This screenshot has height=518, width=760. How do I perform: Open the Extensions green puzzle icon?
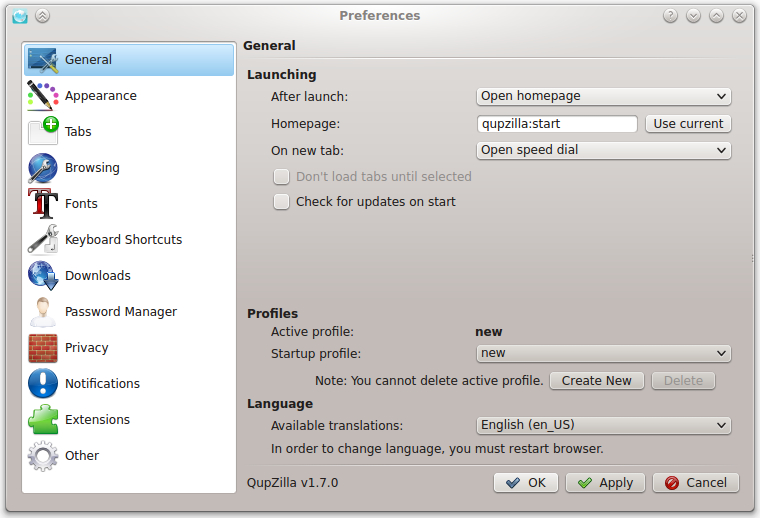pyautogui.click(x=43, y=419)
